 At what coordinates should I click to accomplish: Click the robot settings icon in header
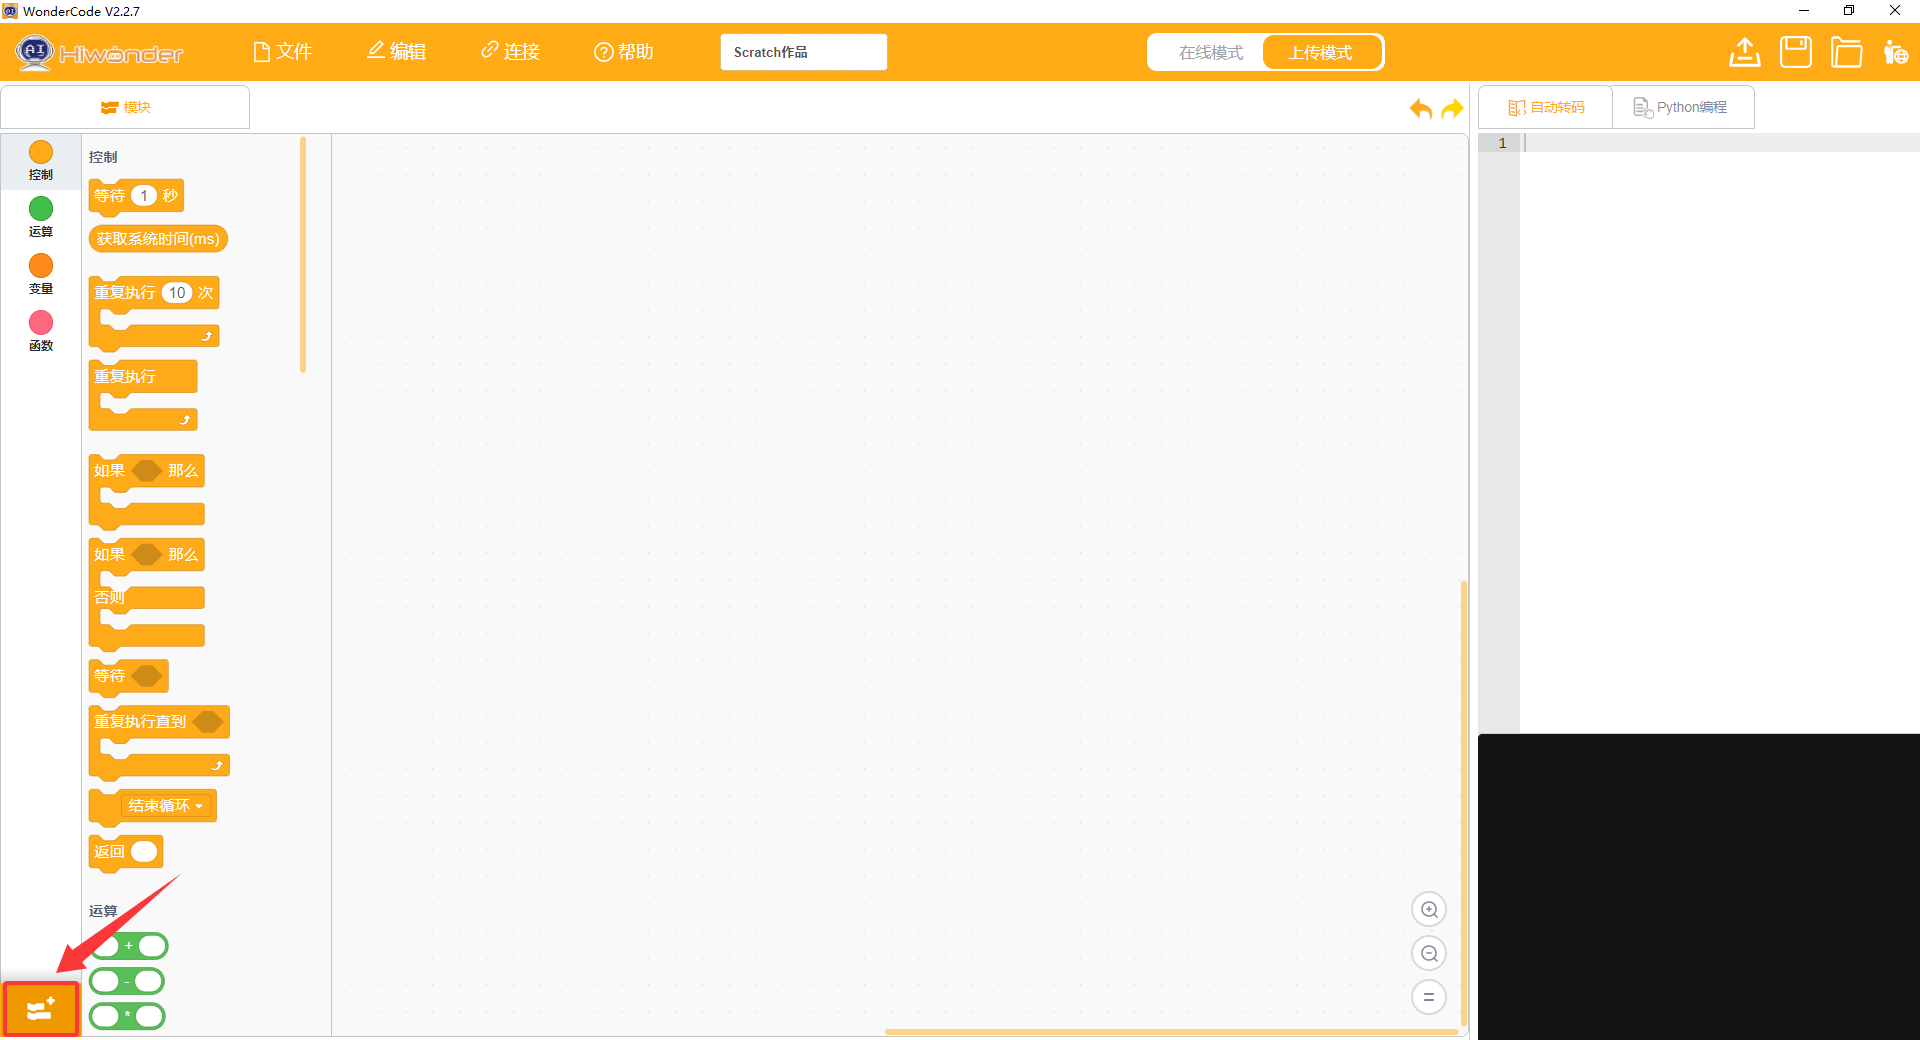tap(1895, 52)
